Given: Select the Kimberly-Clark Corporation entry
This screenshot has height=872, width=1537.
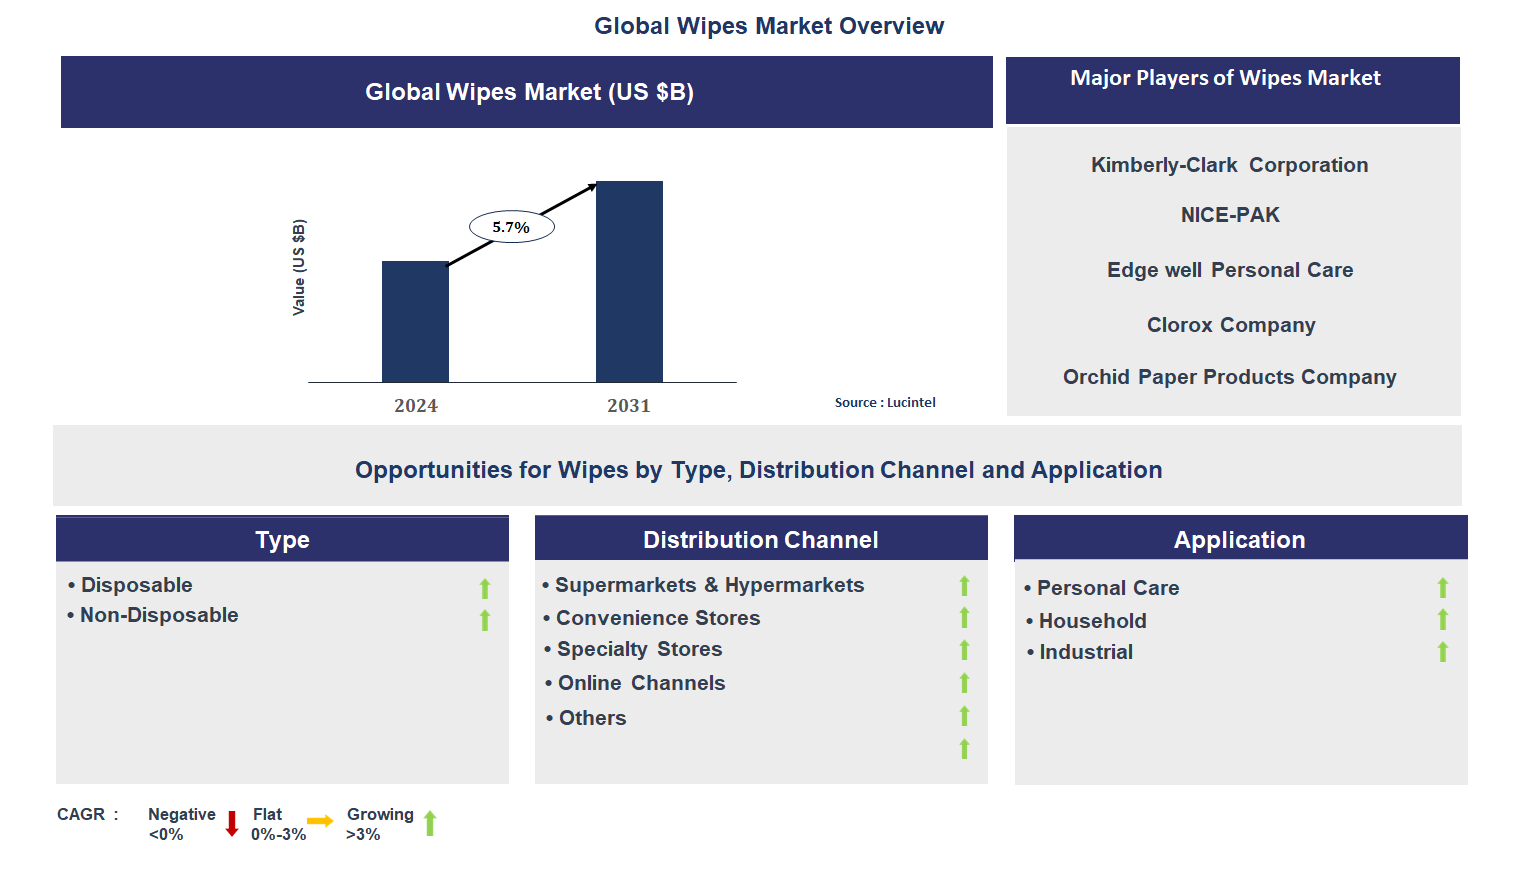Looking at the screenshot, I should [x=1229, y=165].
